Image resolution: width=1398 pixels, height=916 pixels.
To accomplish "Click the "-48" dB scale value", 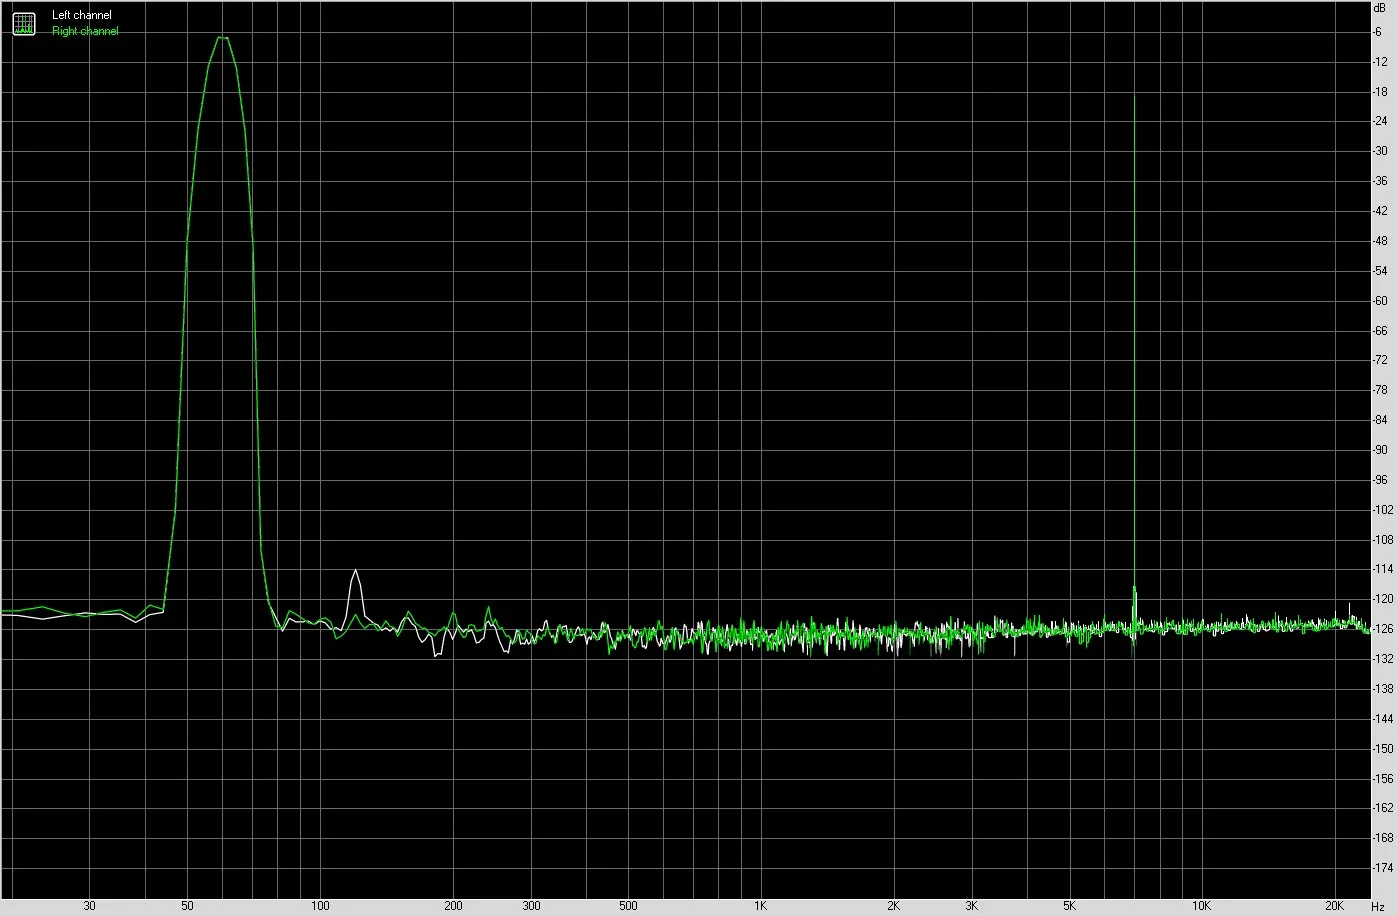I will pyautogui.click(x=1381, y=241).
